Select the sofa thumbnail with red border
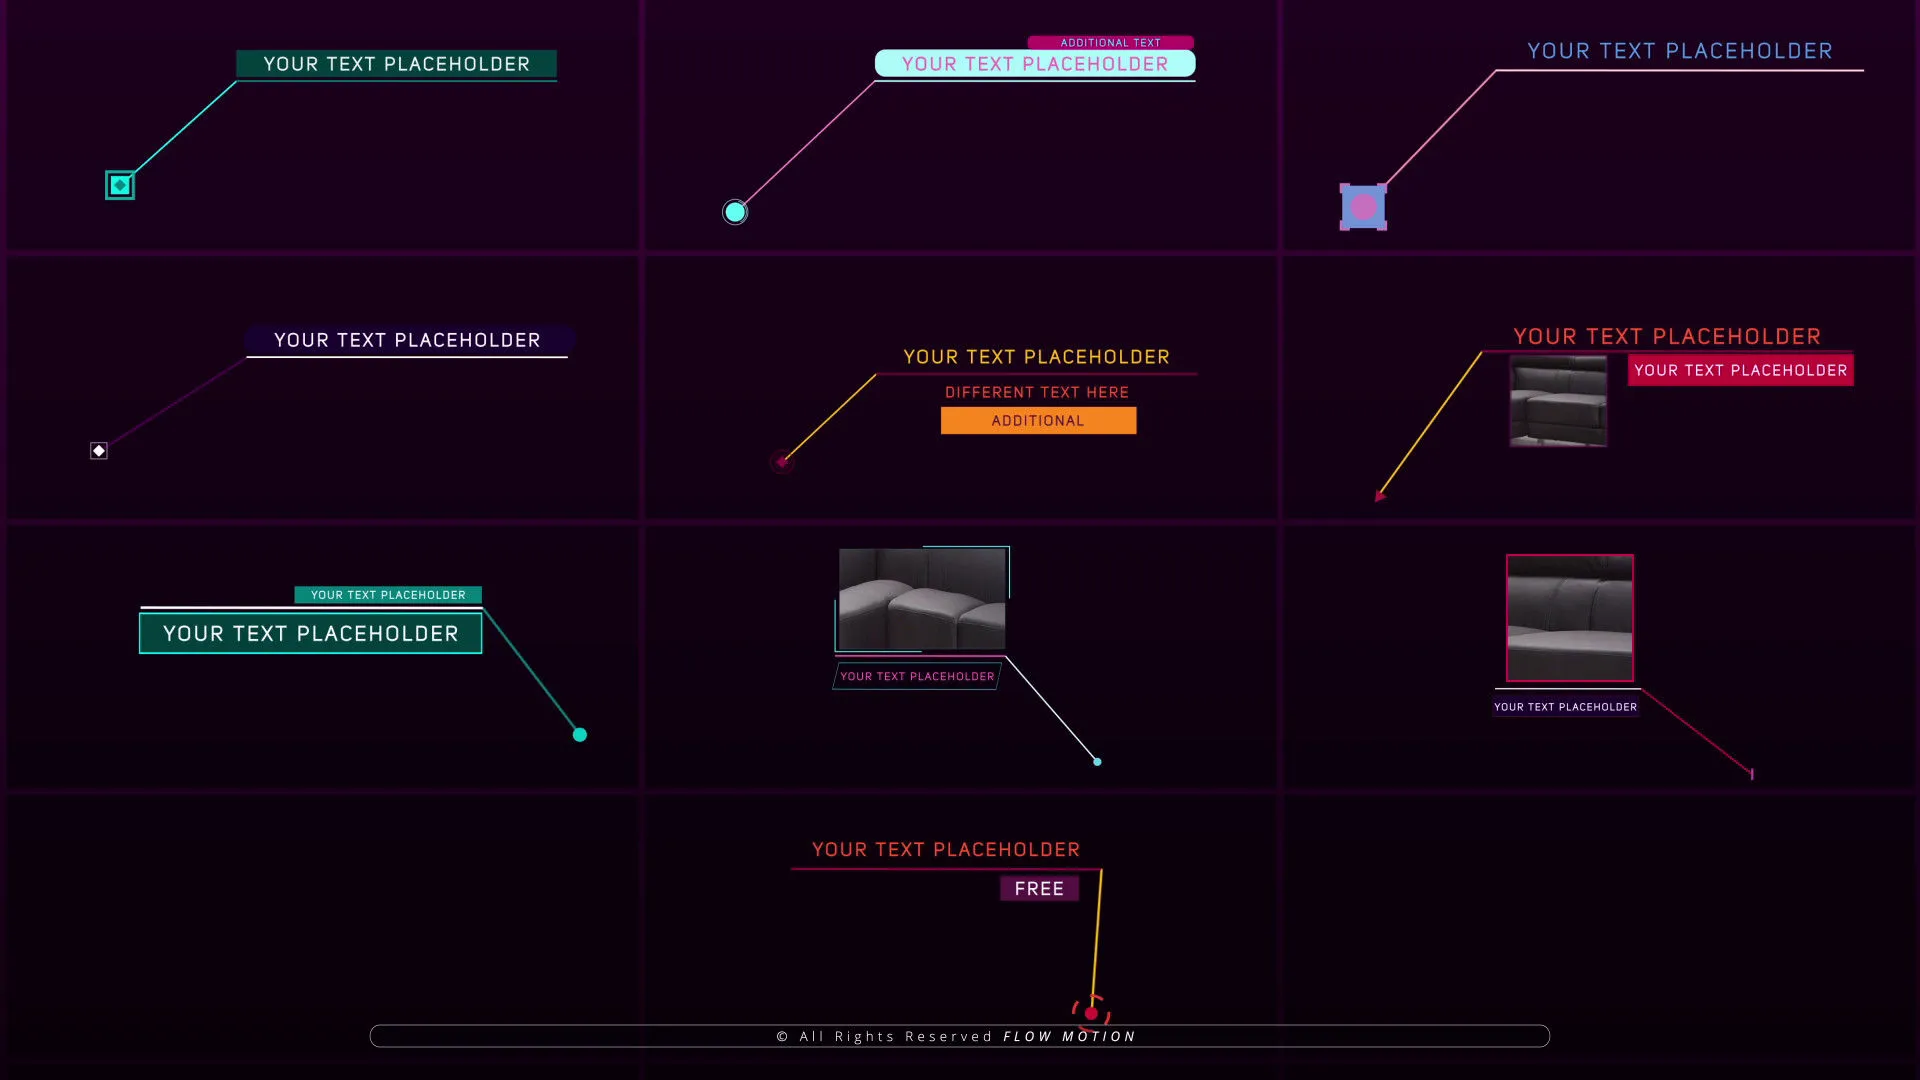Image resolution: width=1920 pixels, height=1080 pixels. (1570, 618)
